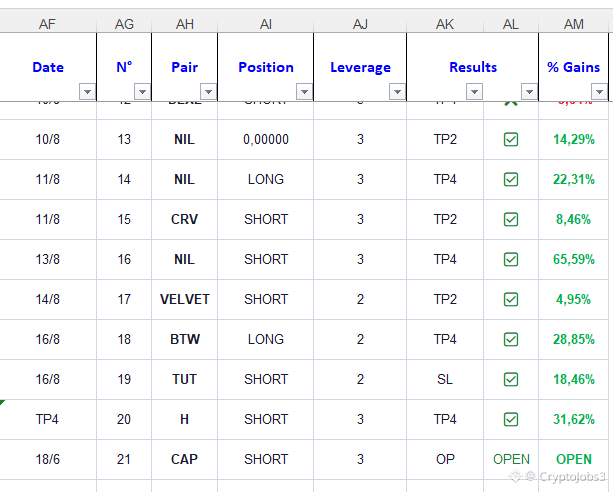The height and width of the screenshot is (492, 613).
Task: Click the % Gains header cell
Action: coord(574,67)
